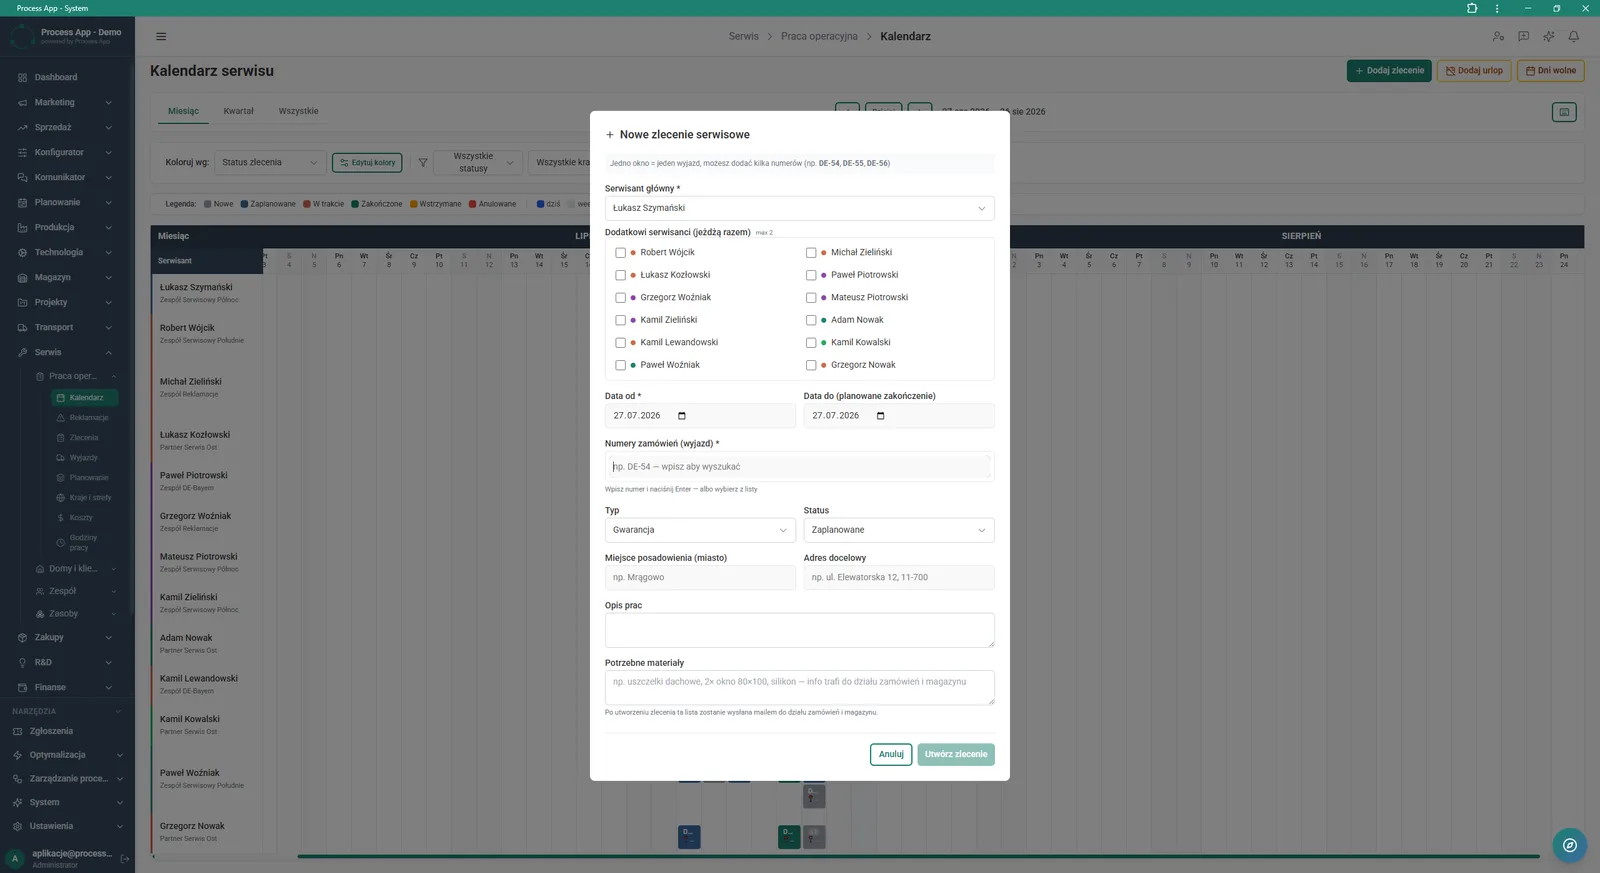
Task: Select Kamil Zieliński checkbox
Action: tap(620, 320)
